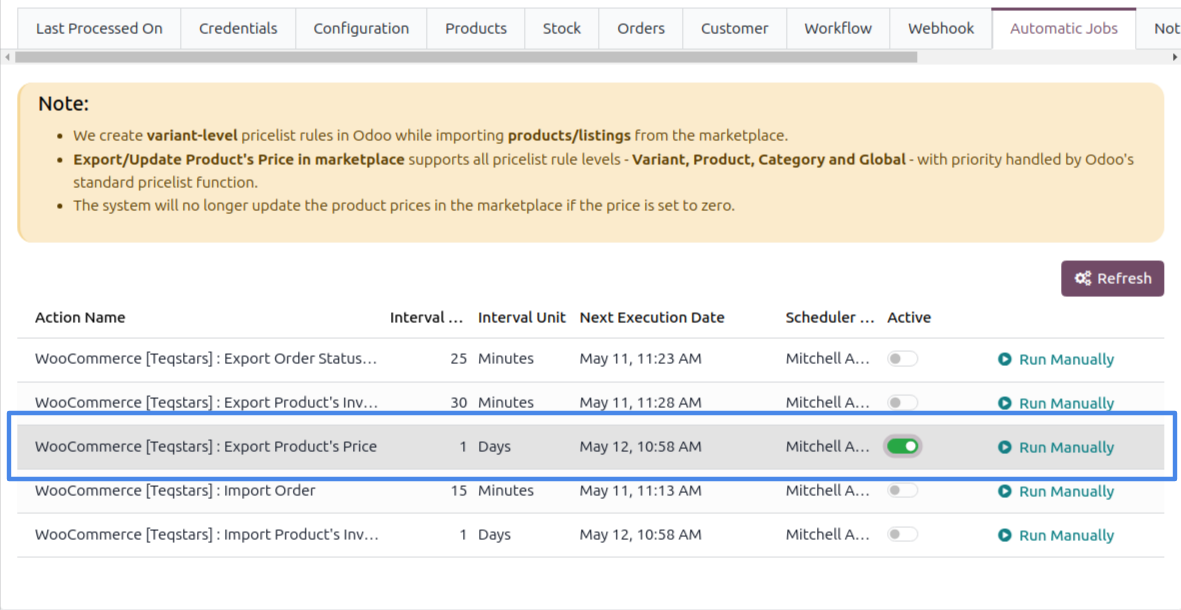
Task: Click interval value 15 in Import Order row
Action: 459,490
